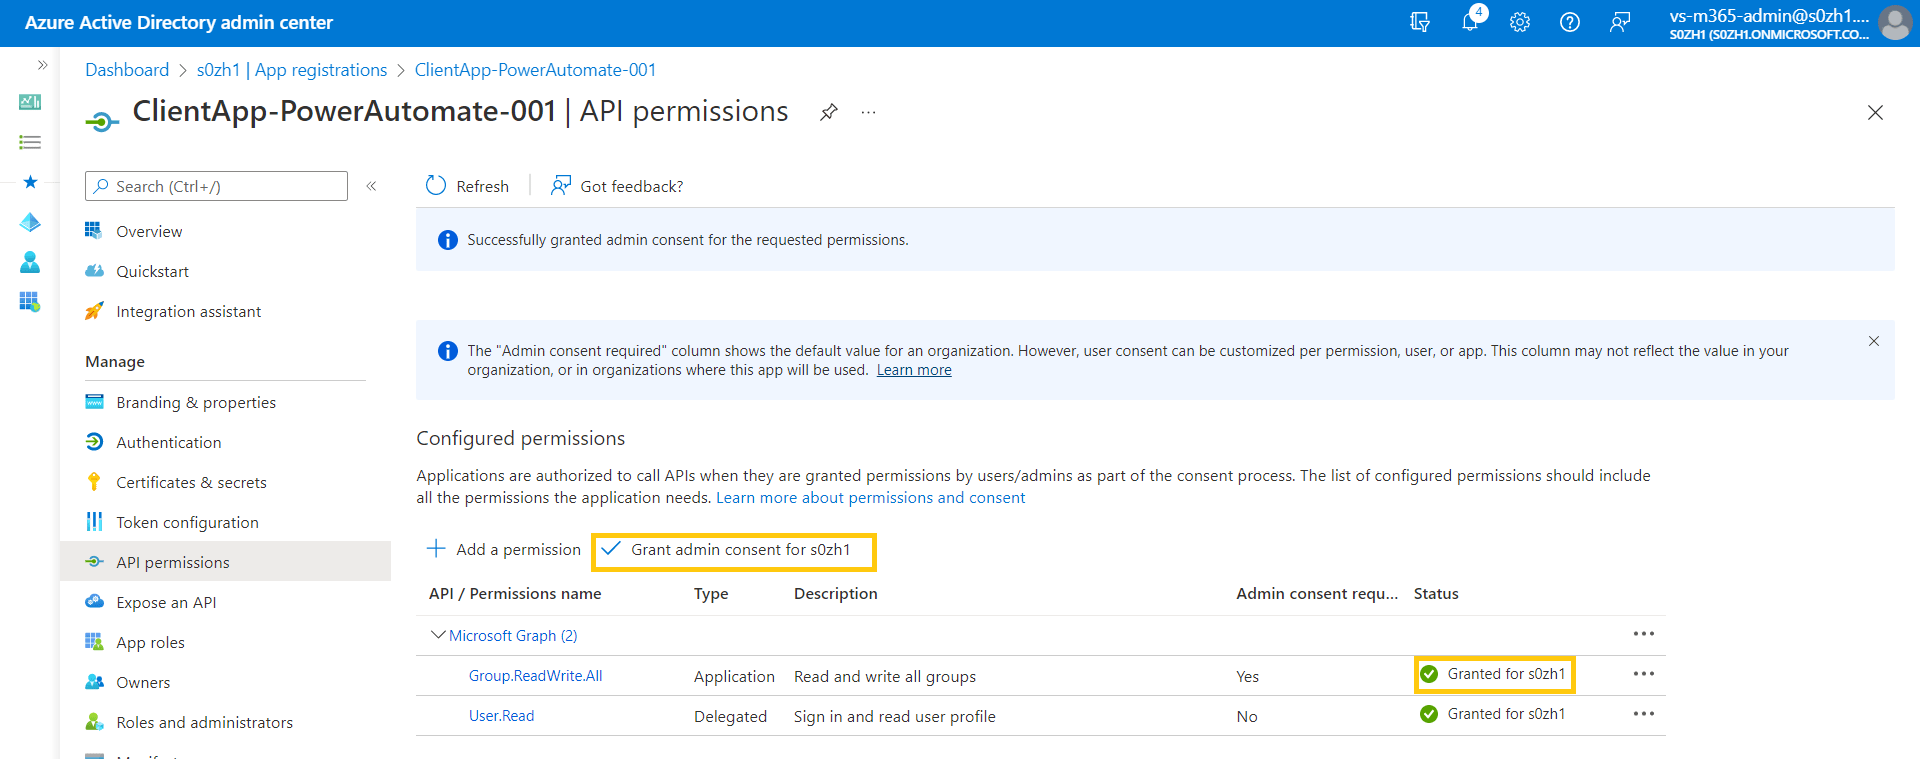Open Authentication settings

click(x=169, y=442)
